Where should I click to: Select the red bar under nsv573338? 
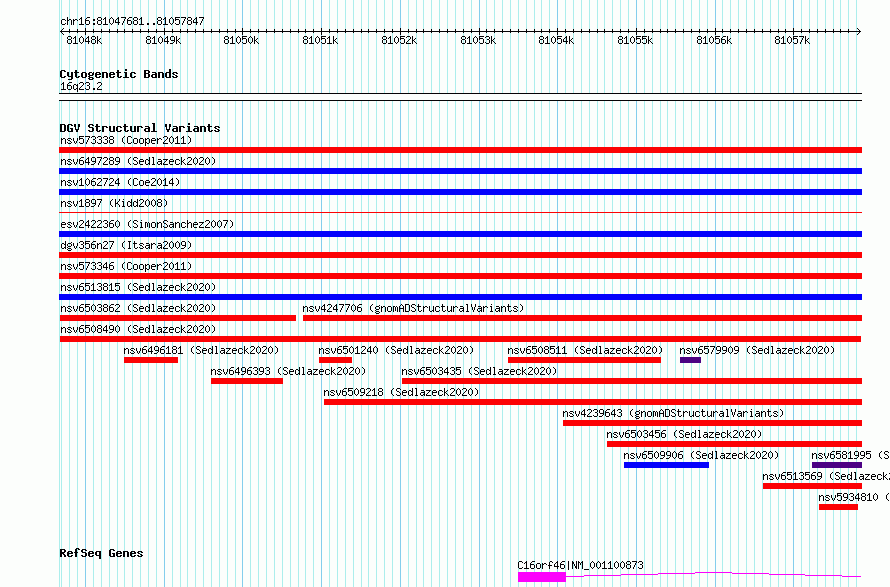pos(460,150)
